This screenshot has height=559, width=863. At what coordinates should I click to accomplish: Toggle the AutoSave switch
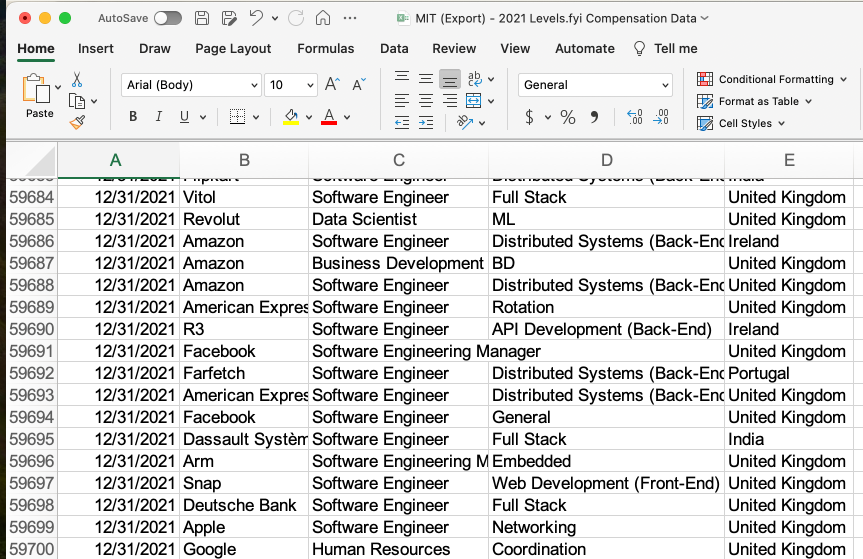(x=168, y=18)
